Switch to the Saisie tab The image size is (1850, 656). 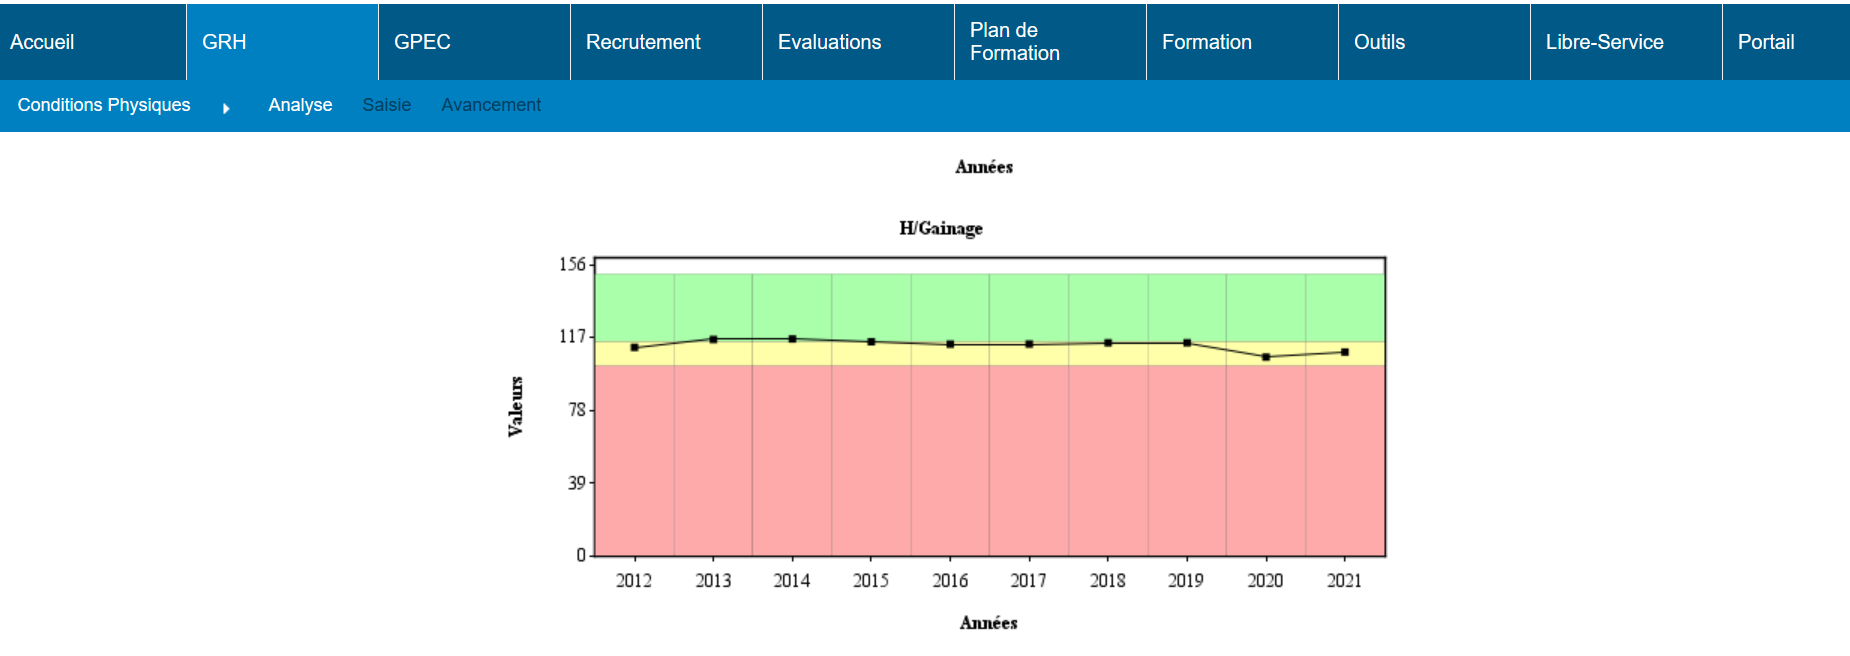pyautogui.click(x=386, y=105)
